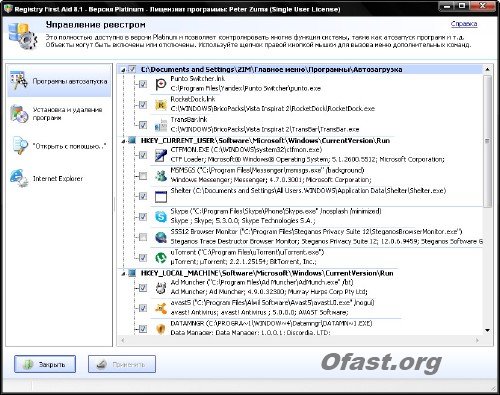
Task: Disable the DATAMNGR autorun checkbox
Action: click(143, 329)
